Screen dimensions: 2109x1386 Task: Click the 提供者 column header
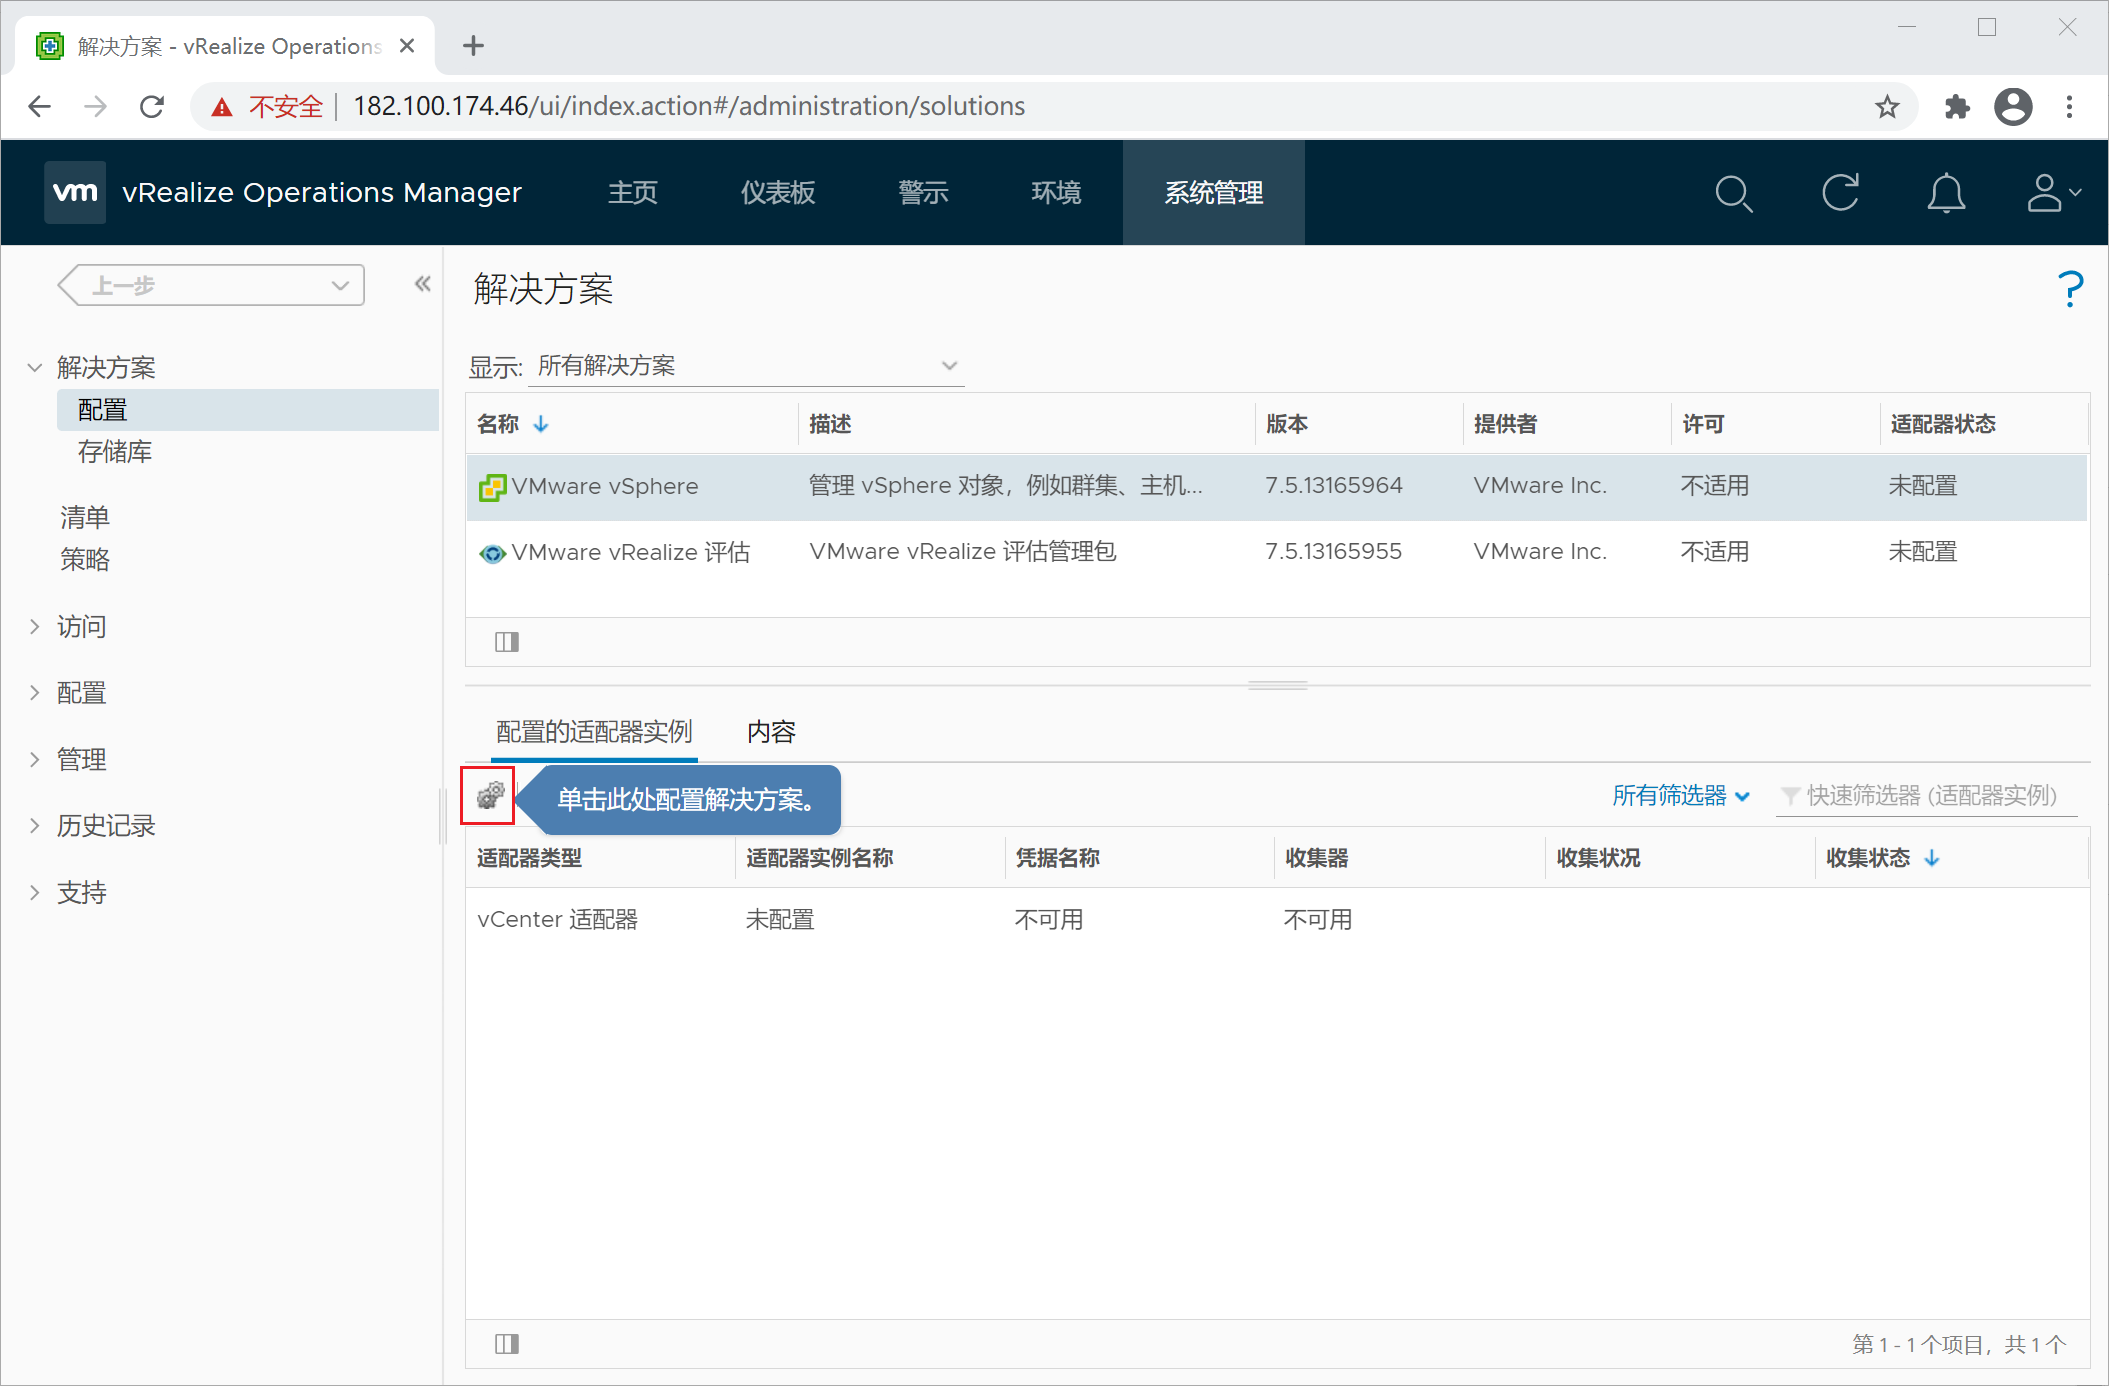click(1506, 424)
